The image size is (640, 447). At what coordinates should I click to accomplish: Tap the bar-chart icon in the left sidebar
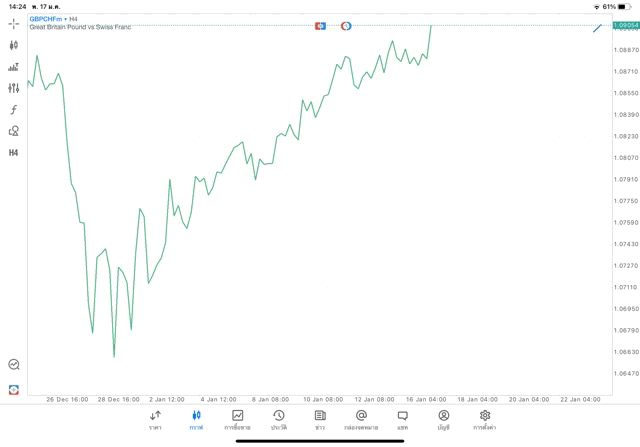coord(13,67)
